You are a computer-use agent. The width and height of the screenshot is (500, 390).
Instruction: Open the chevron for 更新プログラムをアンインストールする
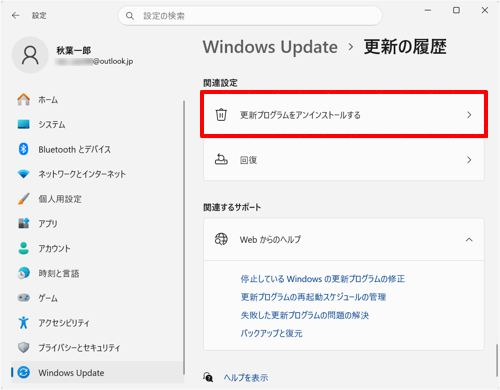pyautogui.click(x=469, y=115)
